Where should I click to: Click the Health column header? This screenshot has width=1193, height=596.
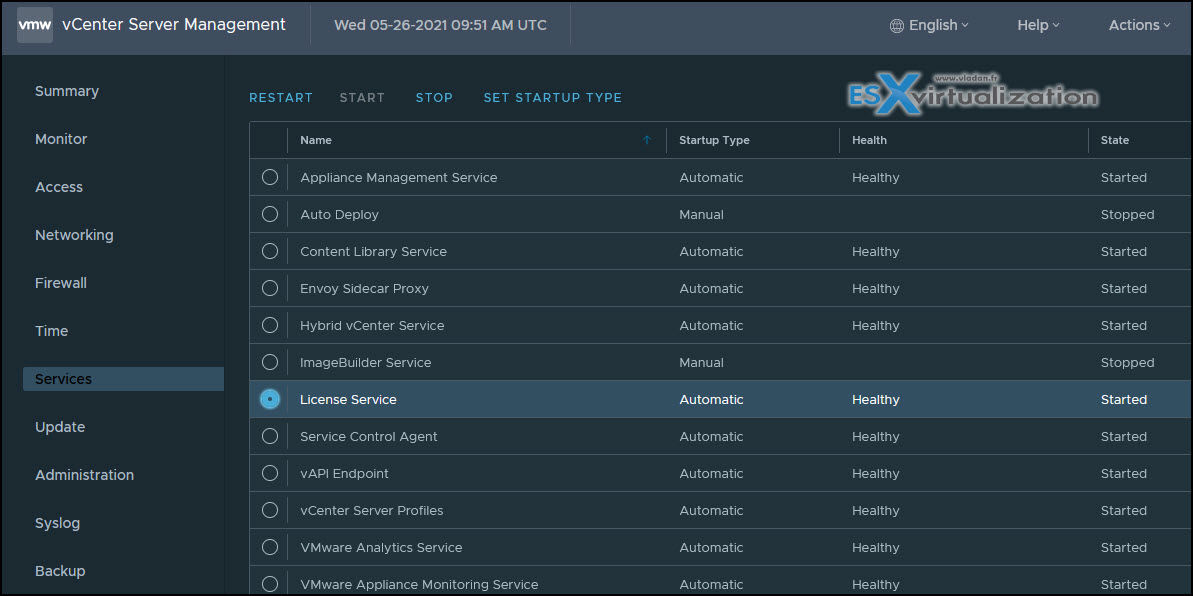tap(869, 140)
